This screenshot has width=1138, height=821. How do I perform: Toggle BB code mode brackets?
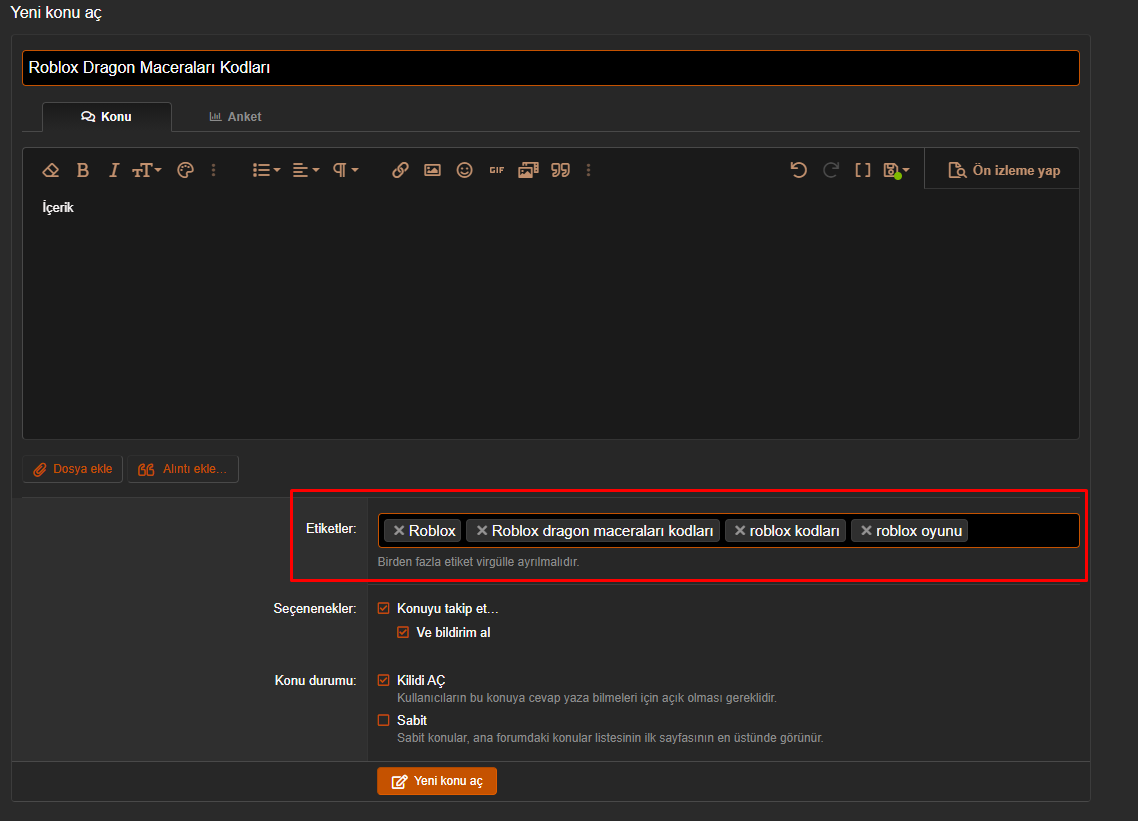(x=863, y=170)
